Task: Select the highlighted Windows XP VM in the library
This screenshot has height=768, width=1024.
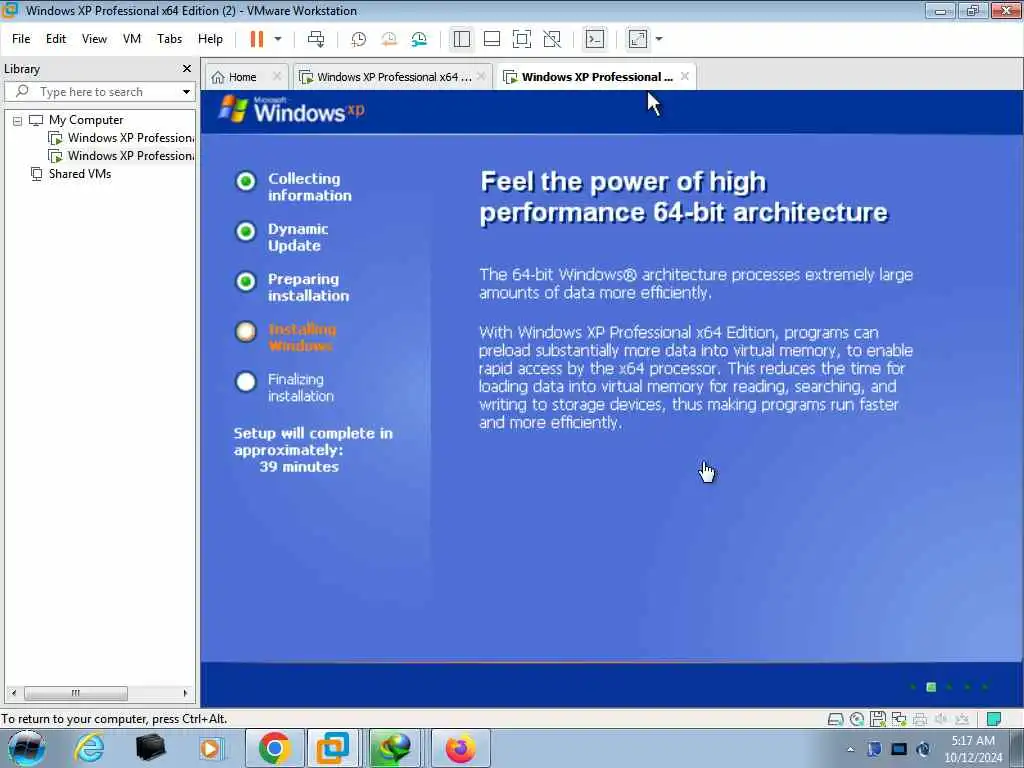Action: [121, 156]
